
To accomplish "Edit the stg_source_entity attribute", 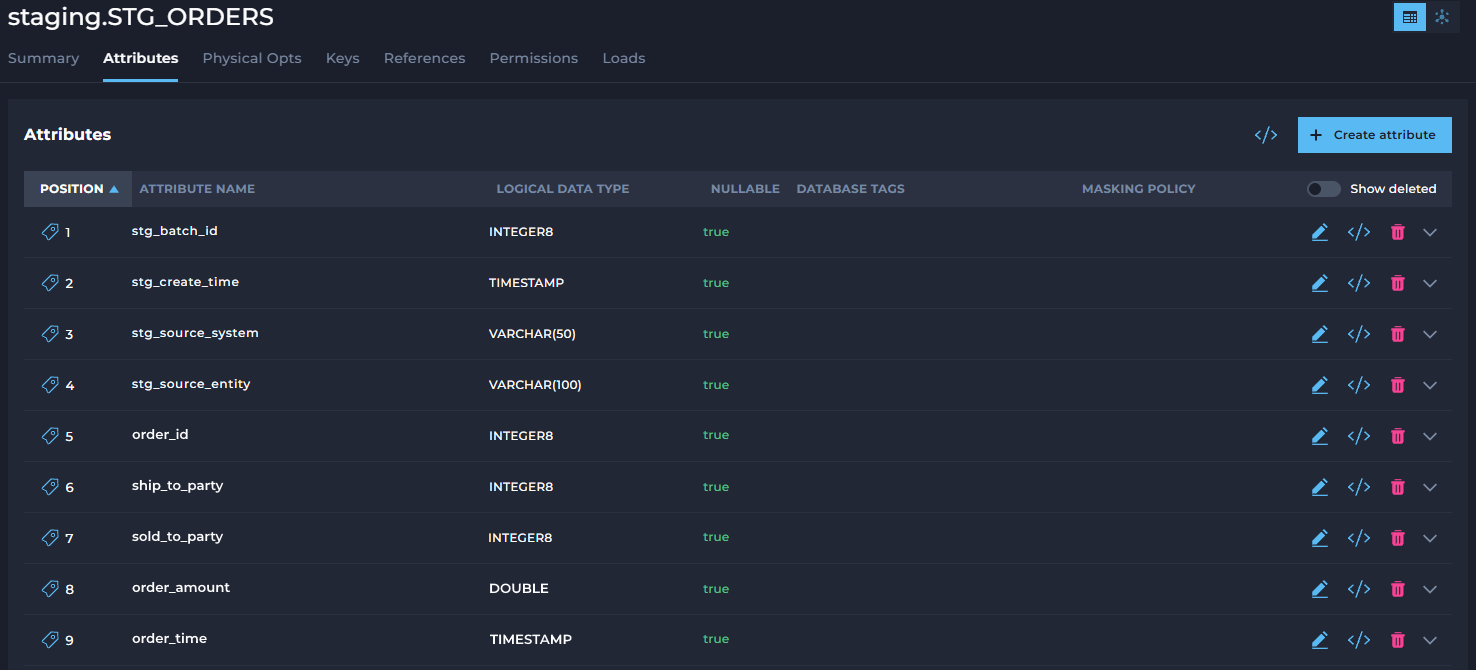I will coord(1320,385).
